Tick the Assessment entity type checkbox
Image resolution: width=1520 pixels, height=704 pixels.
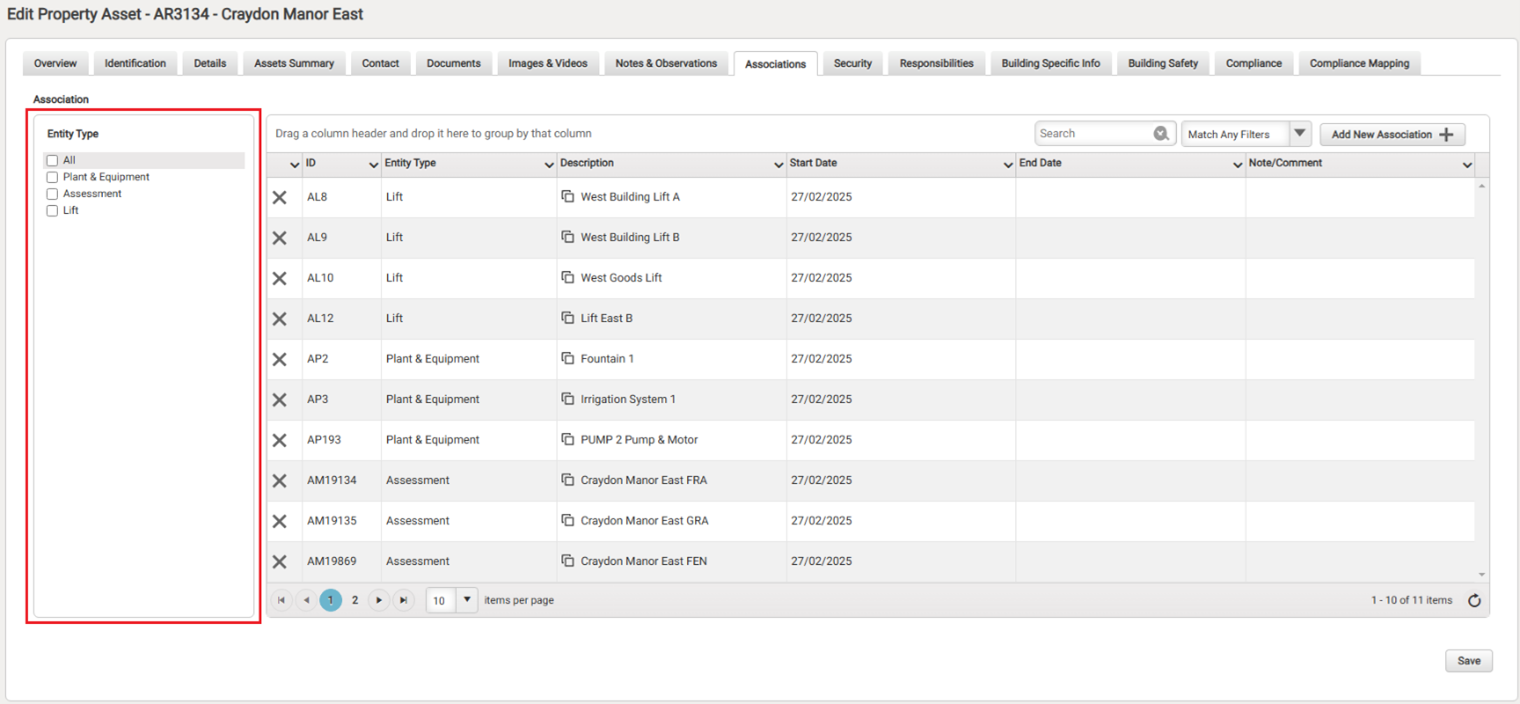tap(52, 194)
